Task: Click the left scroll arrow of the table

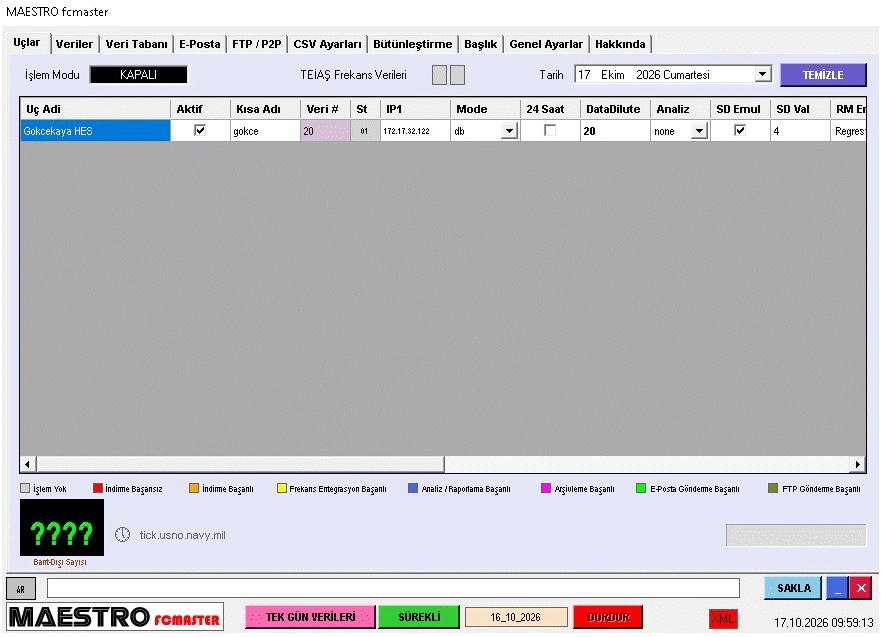Action: pos(28,464)
